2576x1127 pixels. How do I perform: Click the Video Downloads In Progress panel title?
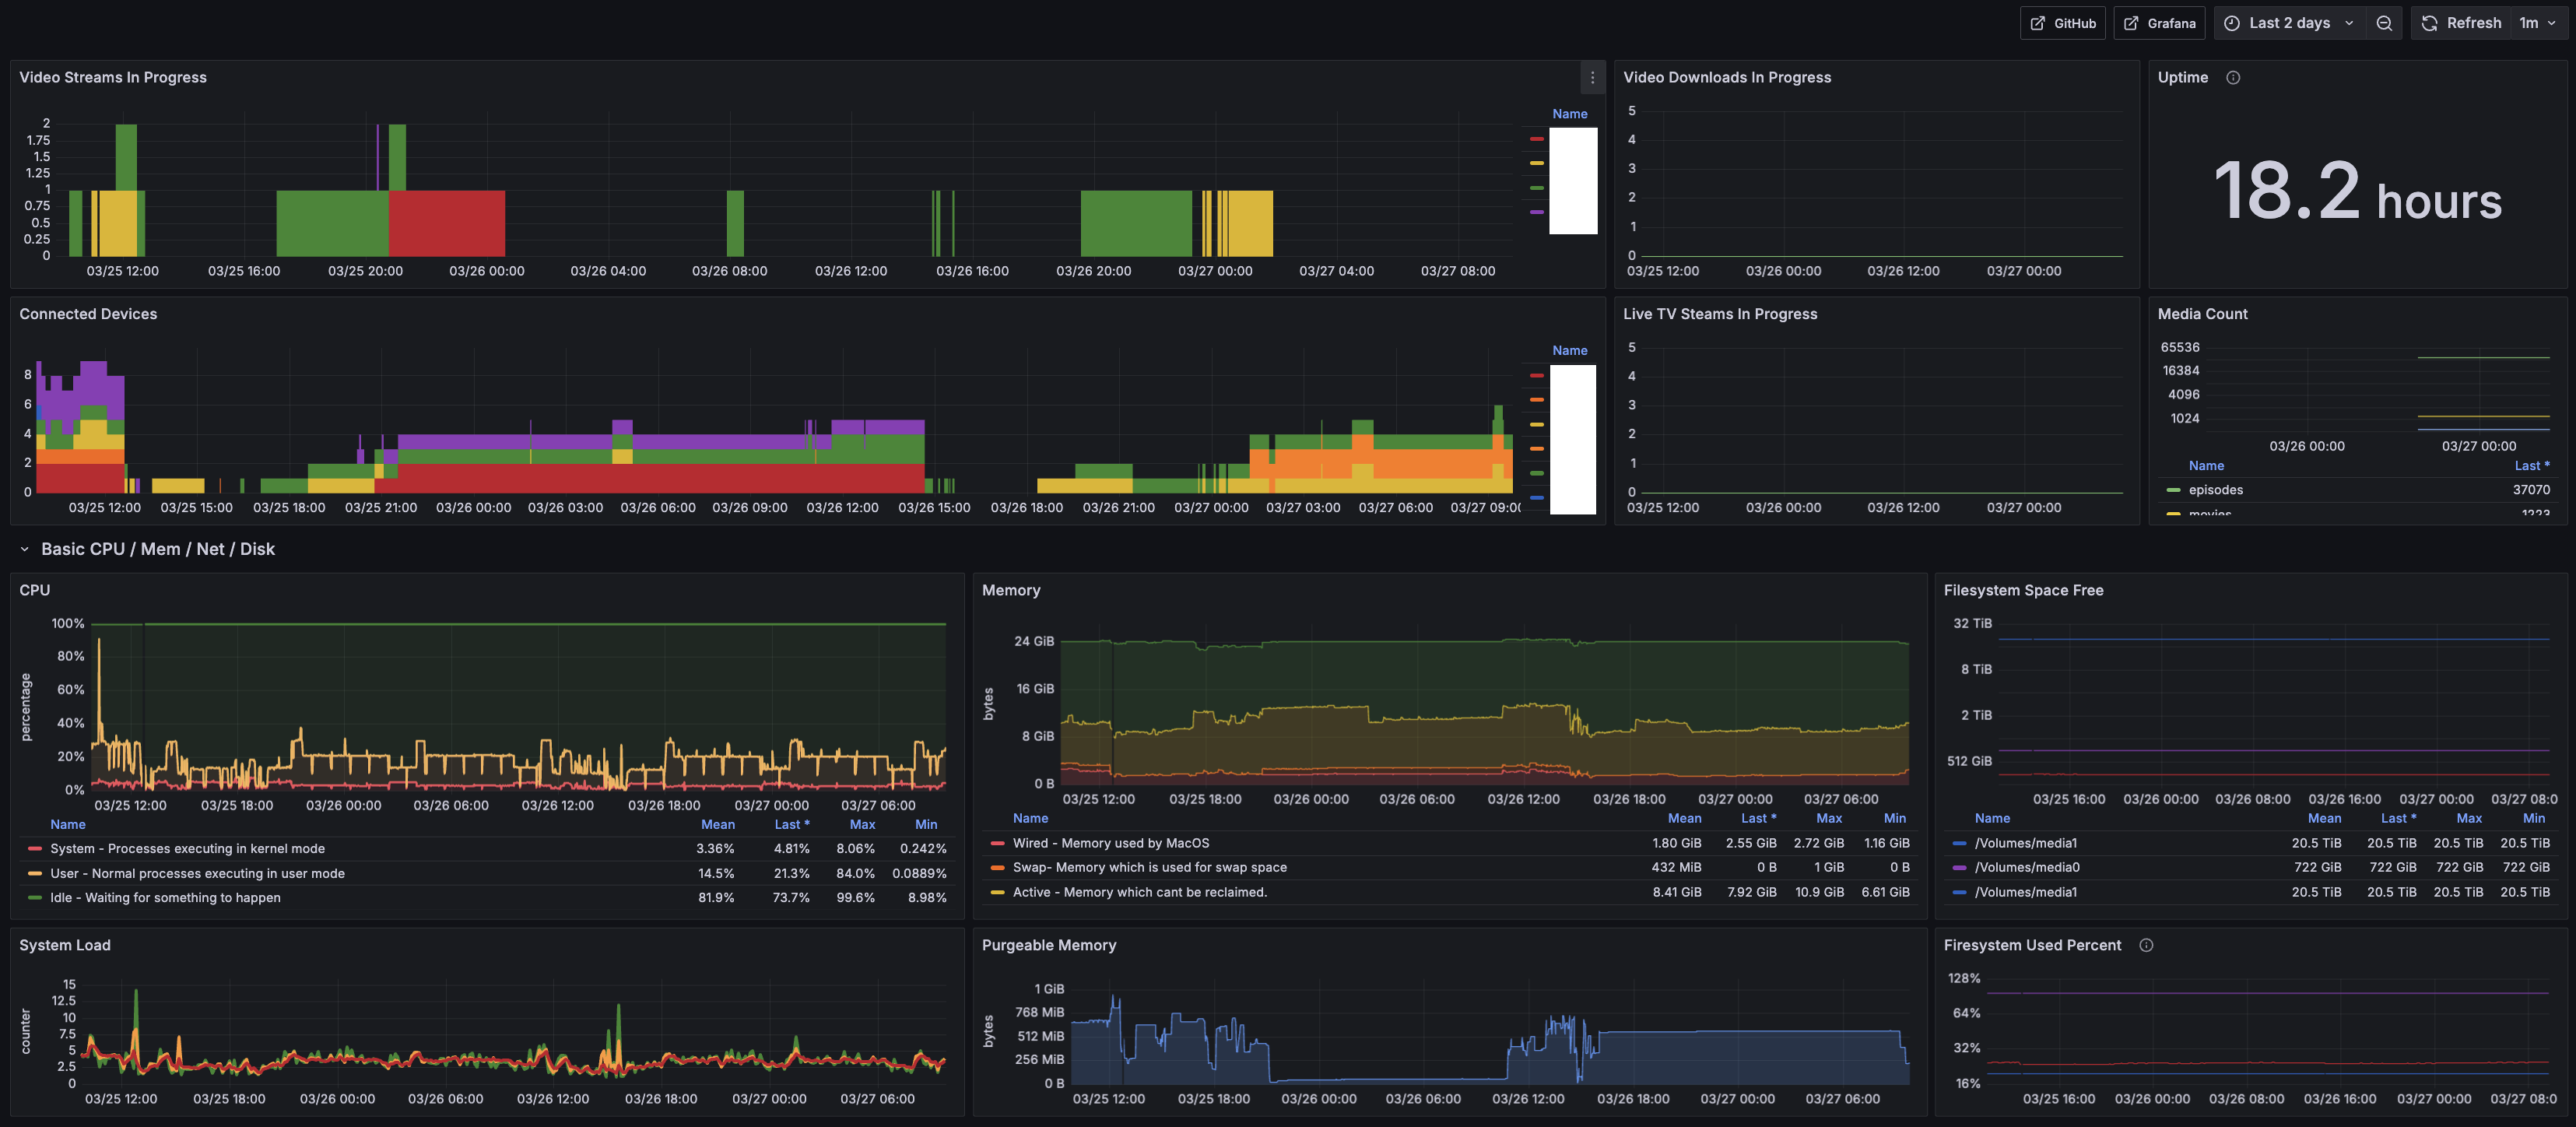(x=1726, y=77)
